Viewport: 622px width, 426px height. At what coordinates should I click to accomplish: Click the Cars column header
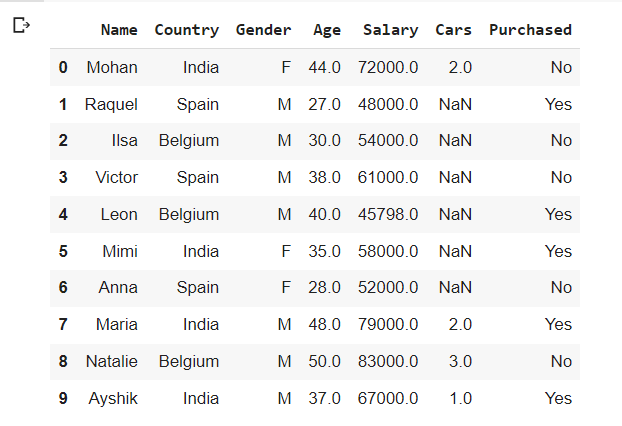click(453, 30)
